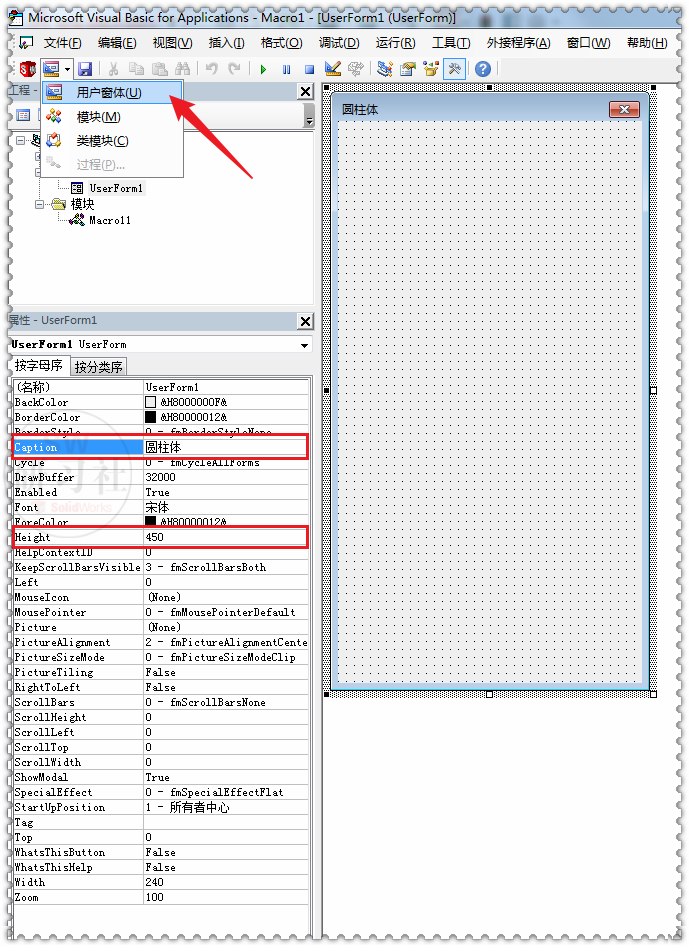Image resolution: width=689 pixels, height=947 pixels.
Task: Click View Code icon in project panel
Action: pyautogui.click(x=23, y=115)
